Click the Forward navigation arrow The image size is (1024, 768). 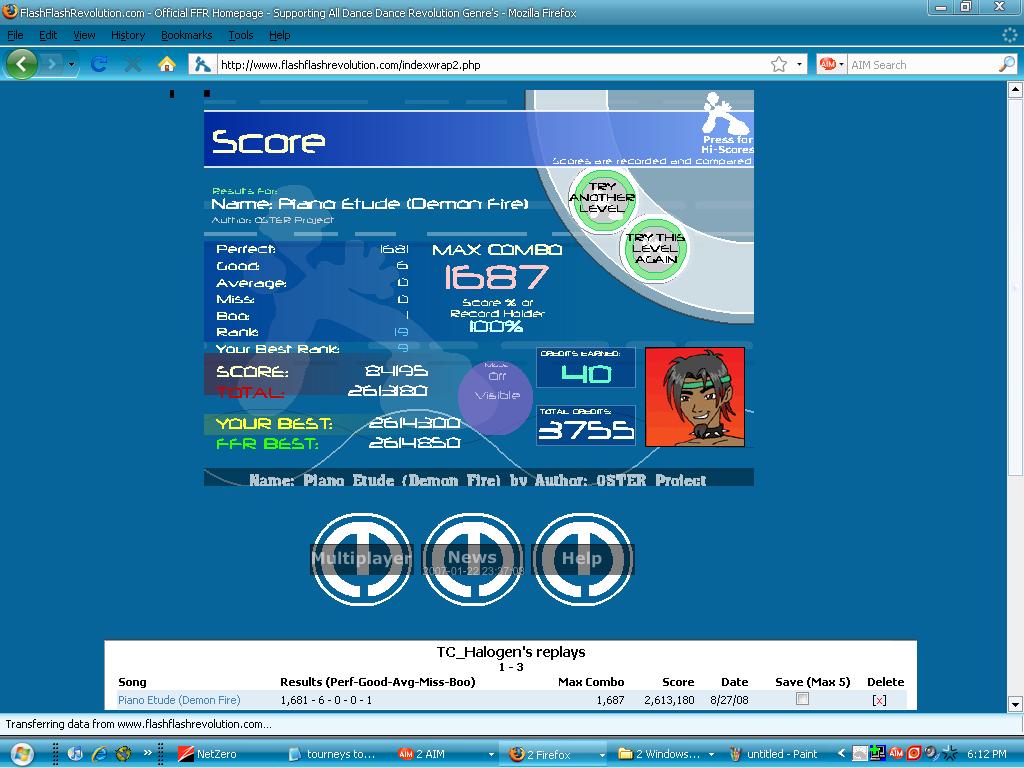coord(52,64)
